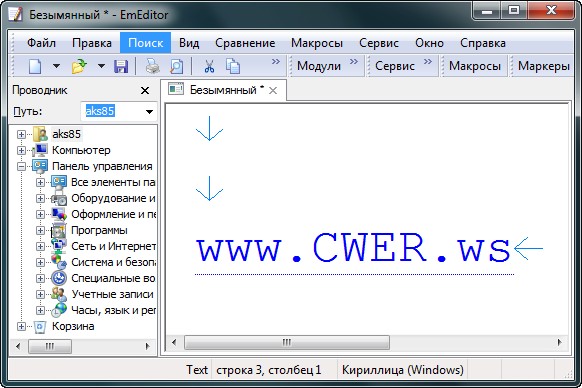582x388 pixels.
Task: Select the Безымянный document tab
Action: click(x=223, y=90)
